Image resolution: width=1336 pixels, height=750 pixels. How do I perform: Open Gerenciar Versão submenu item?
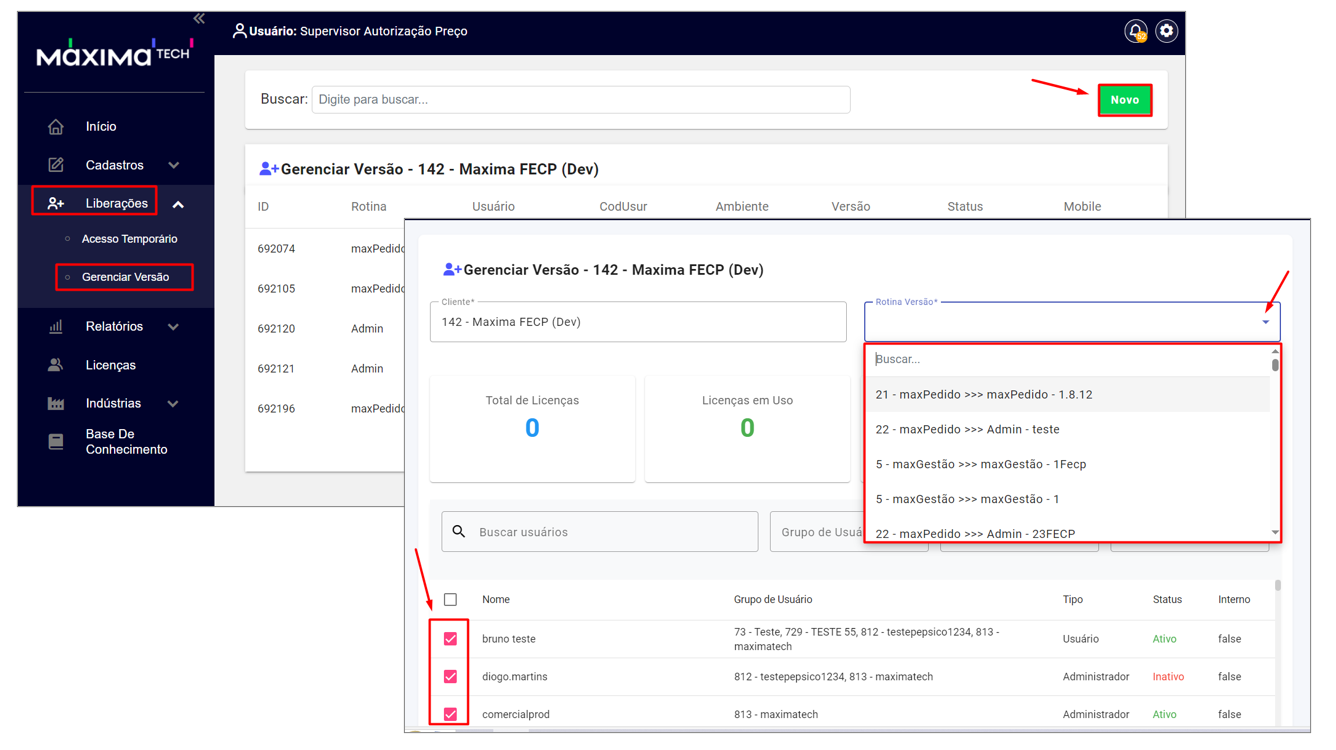tap(125, 277)
